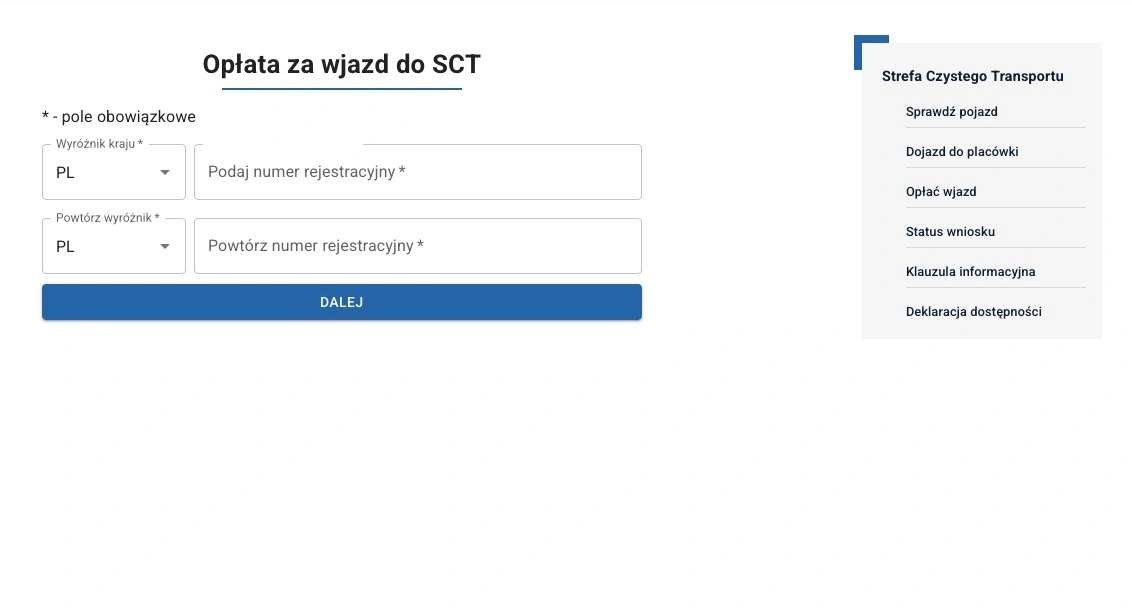1132x613 pixels.
Task: Click the Strefa Czystego Transportu heading
Action: (972, 76)
